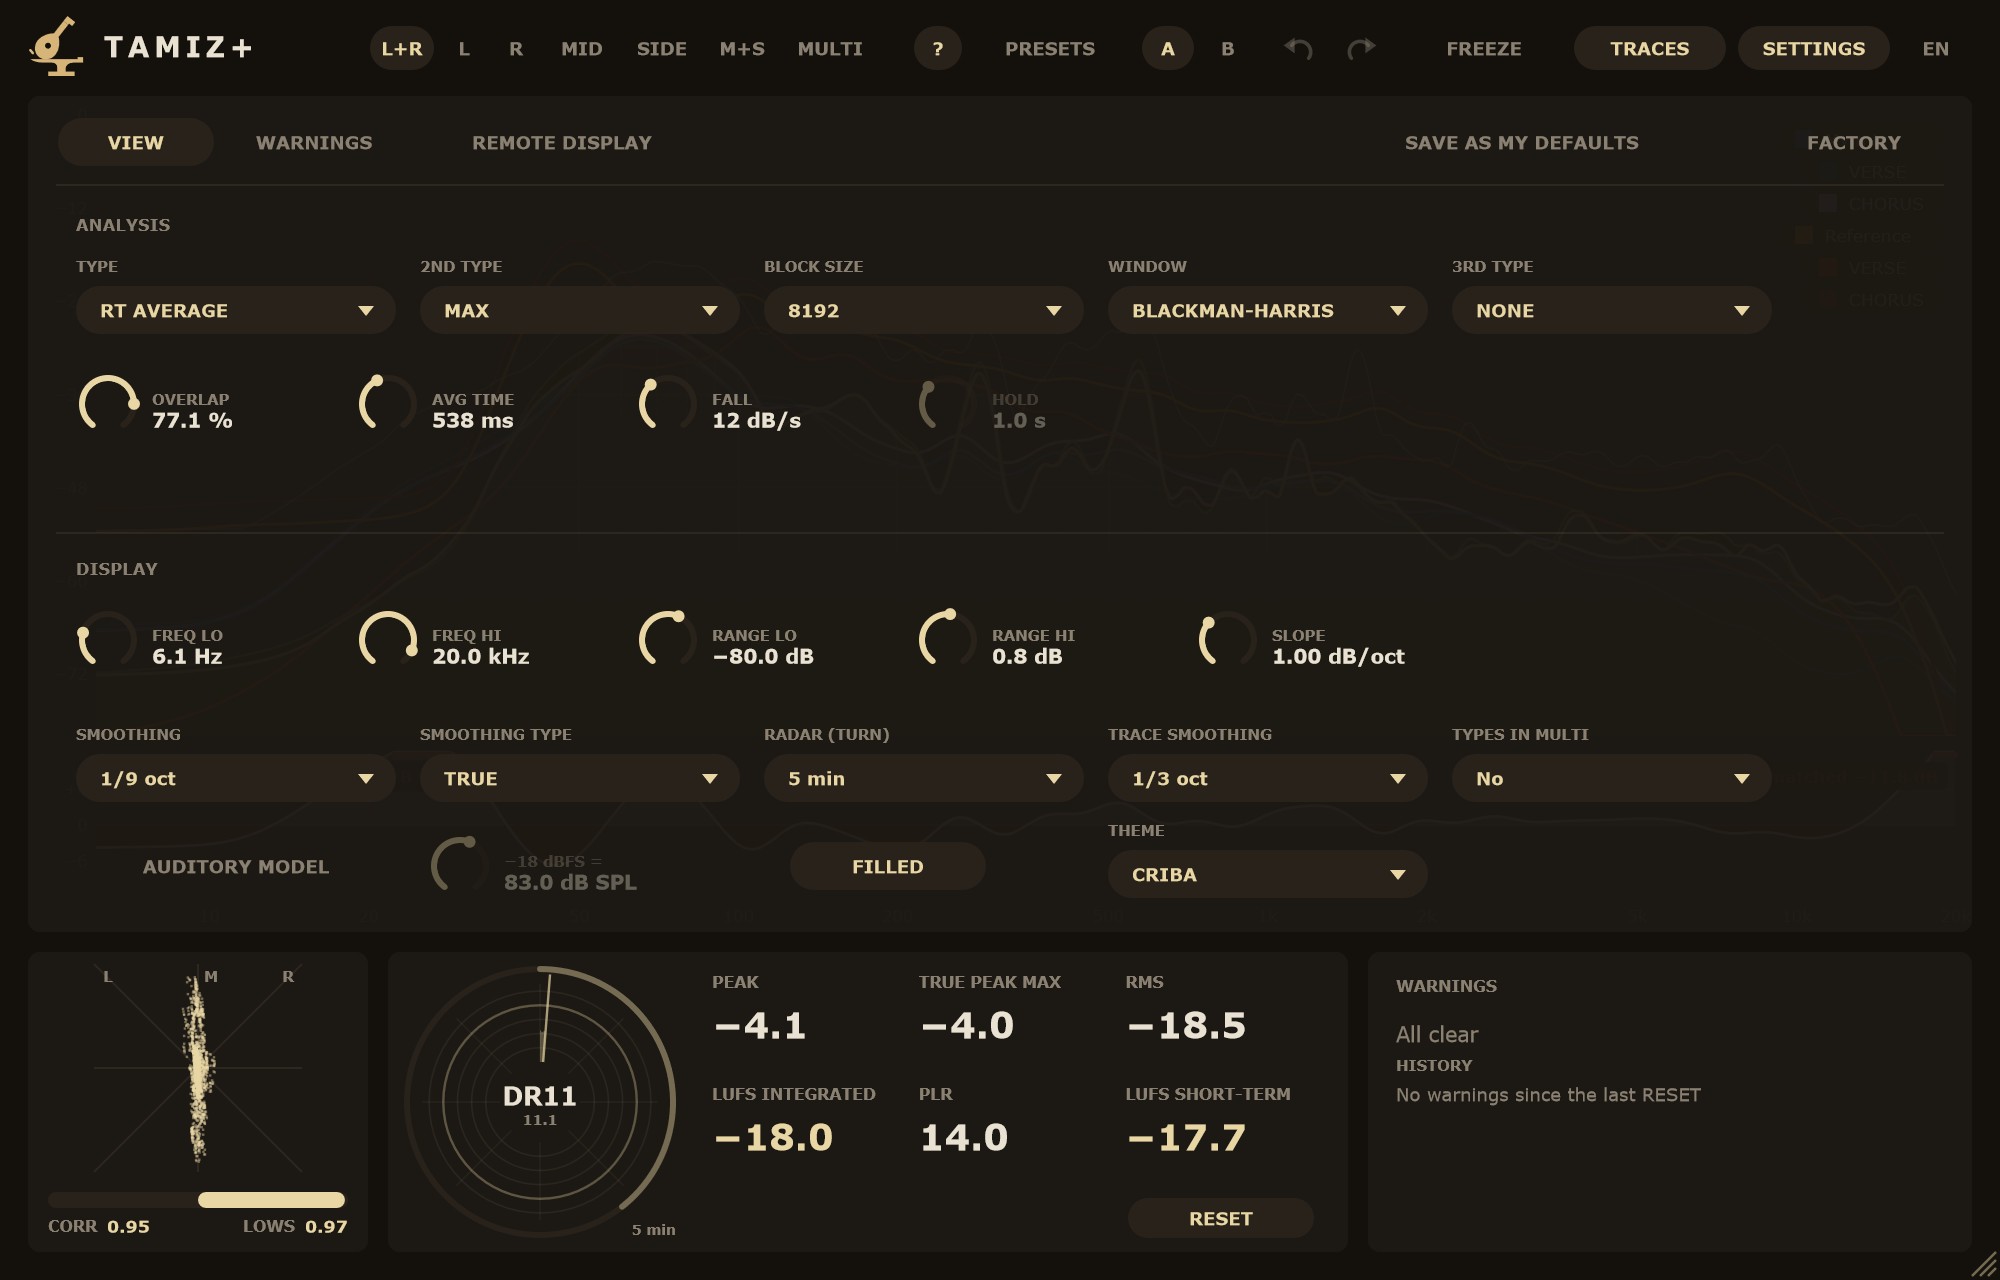
Task: Click the stereo vectorscope display
Action: pos(198,1068)
